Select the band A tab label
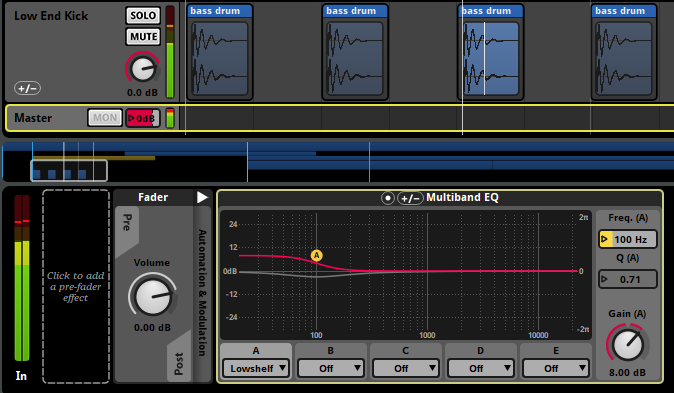 [x=256, y=350]
